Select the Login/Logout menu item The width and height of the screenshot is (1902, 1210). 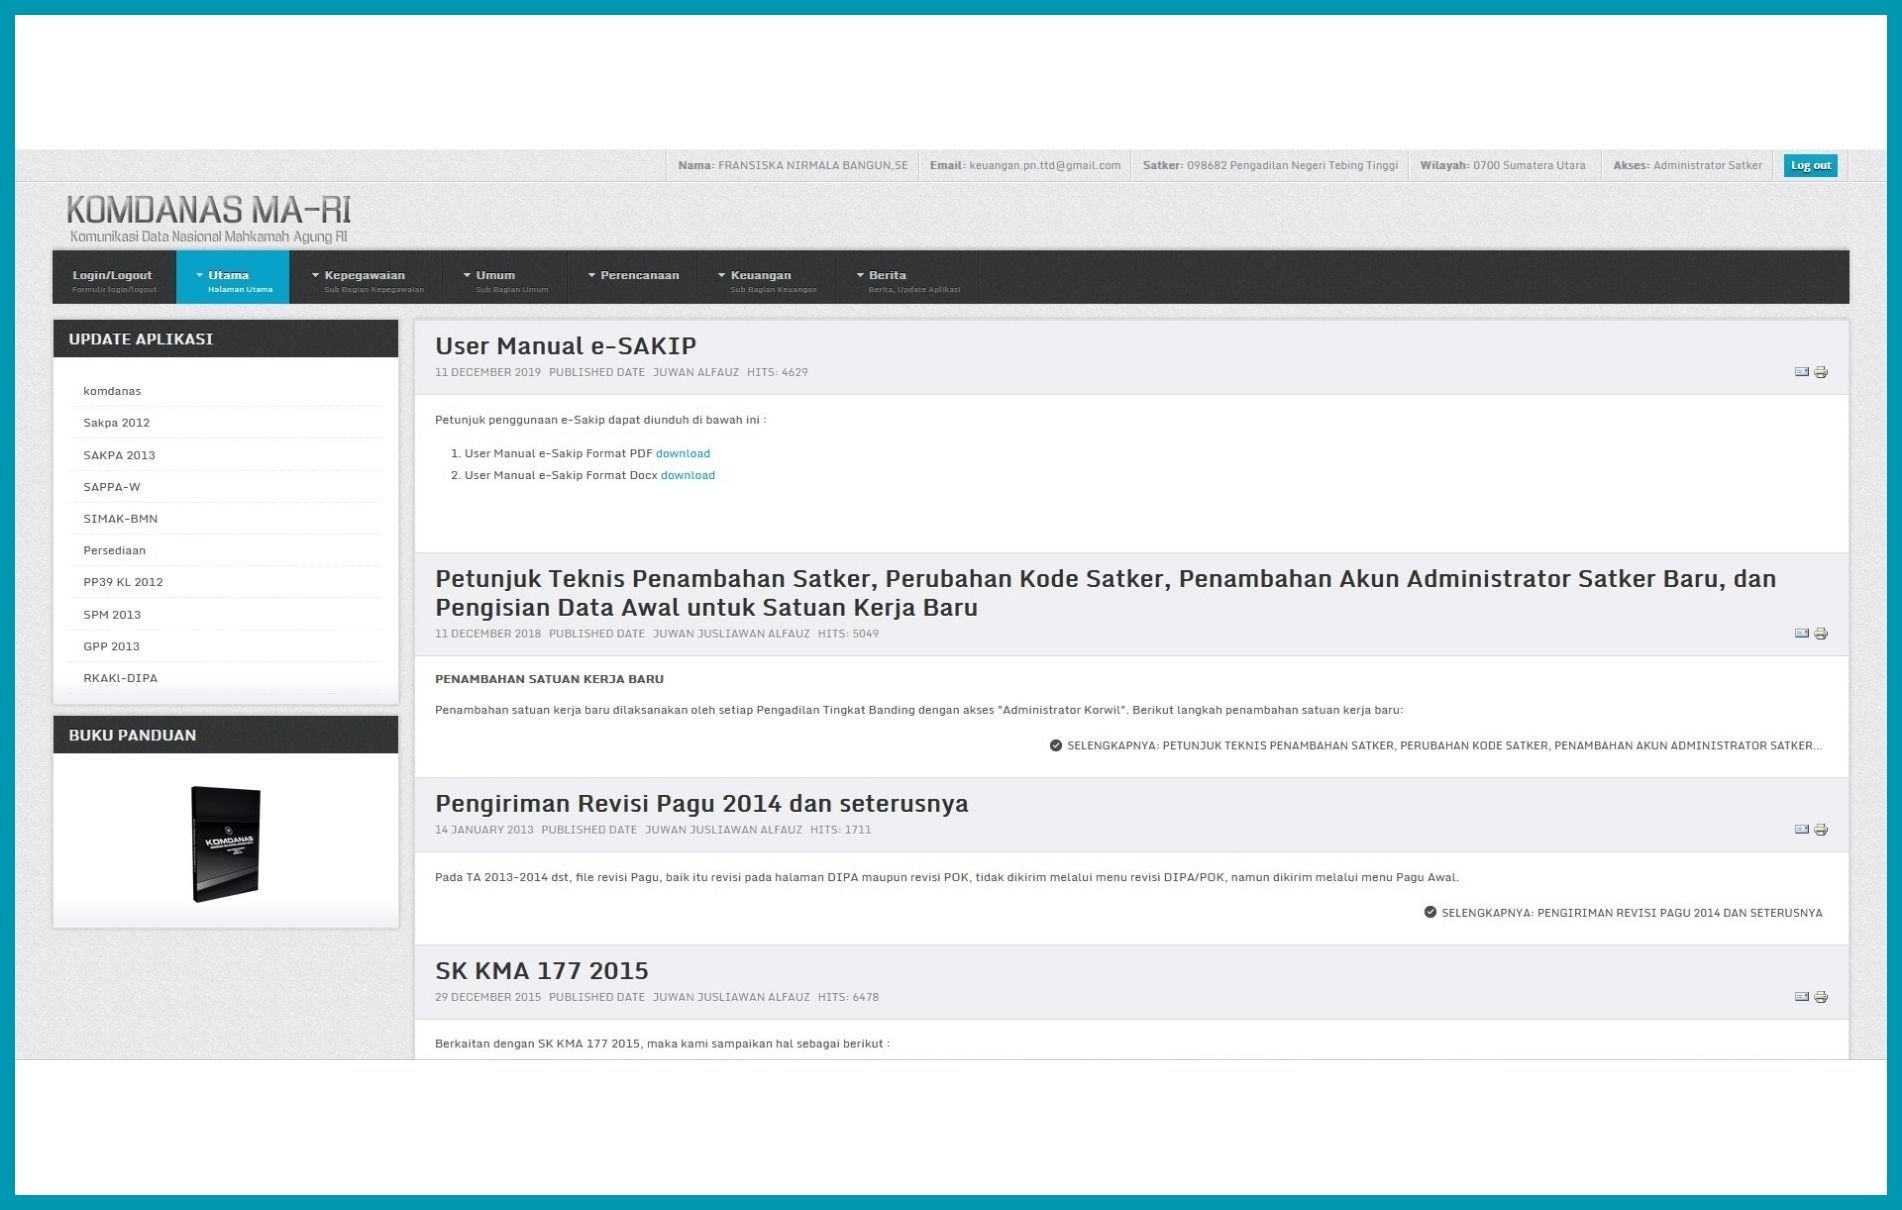[113, 277]
